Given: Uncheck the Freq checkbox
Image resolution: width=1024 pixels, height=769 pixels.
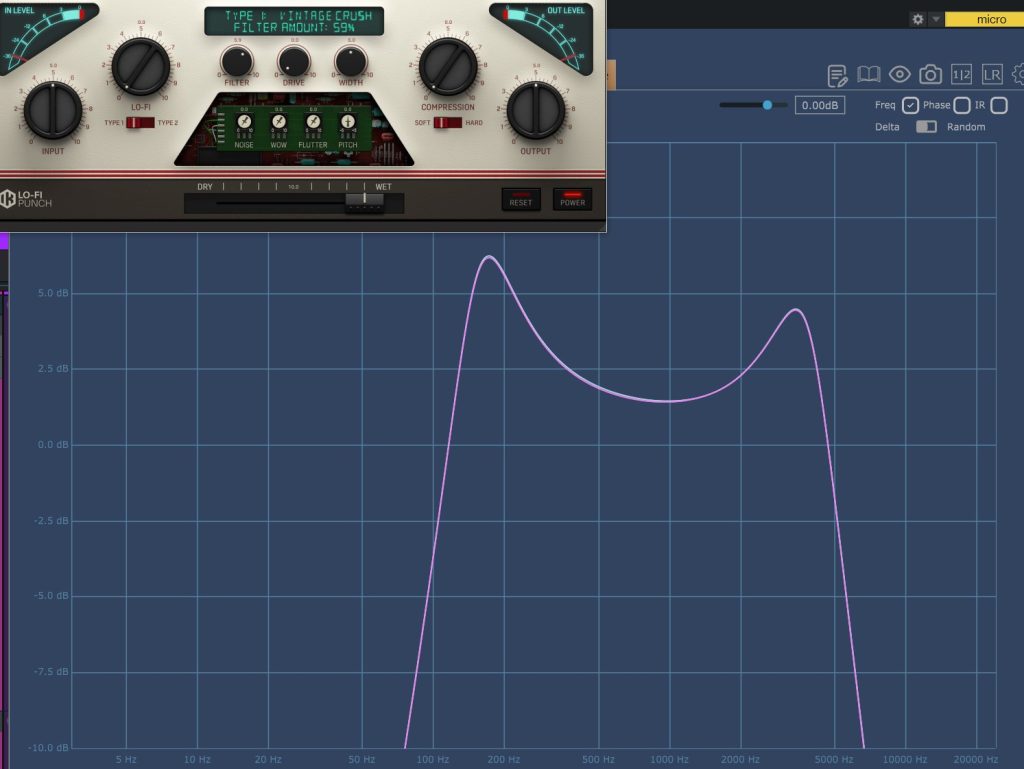Looking at the screenshot, I should pyautogui.click(x=910, y=105).
